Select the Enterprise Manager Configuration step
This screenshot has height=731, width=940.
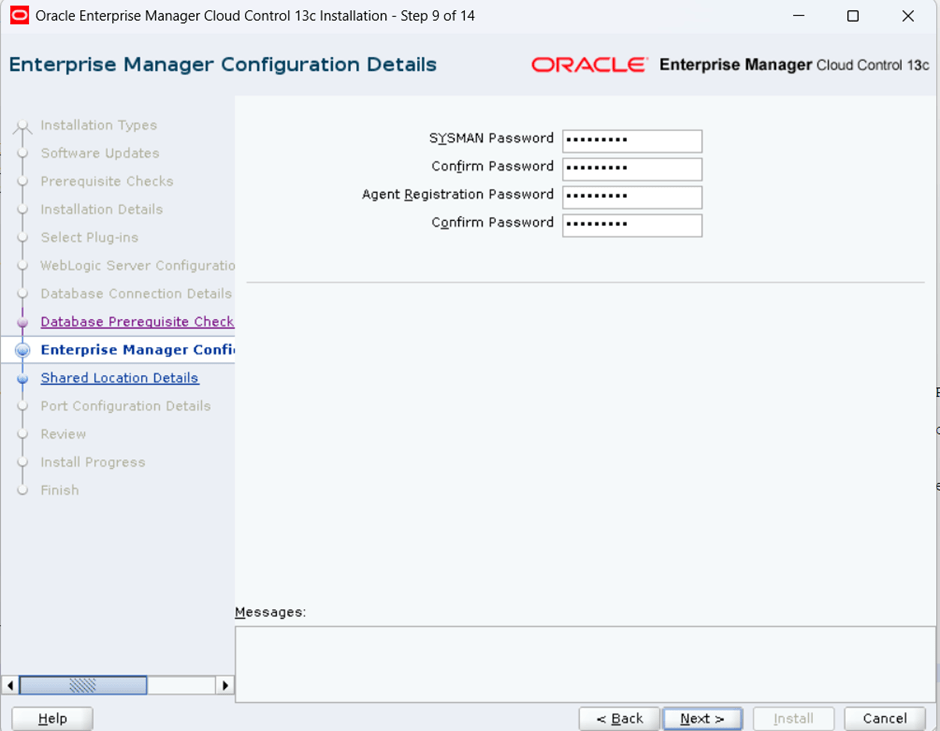point(137,350)
